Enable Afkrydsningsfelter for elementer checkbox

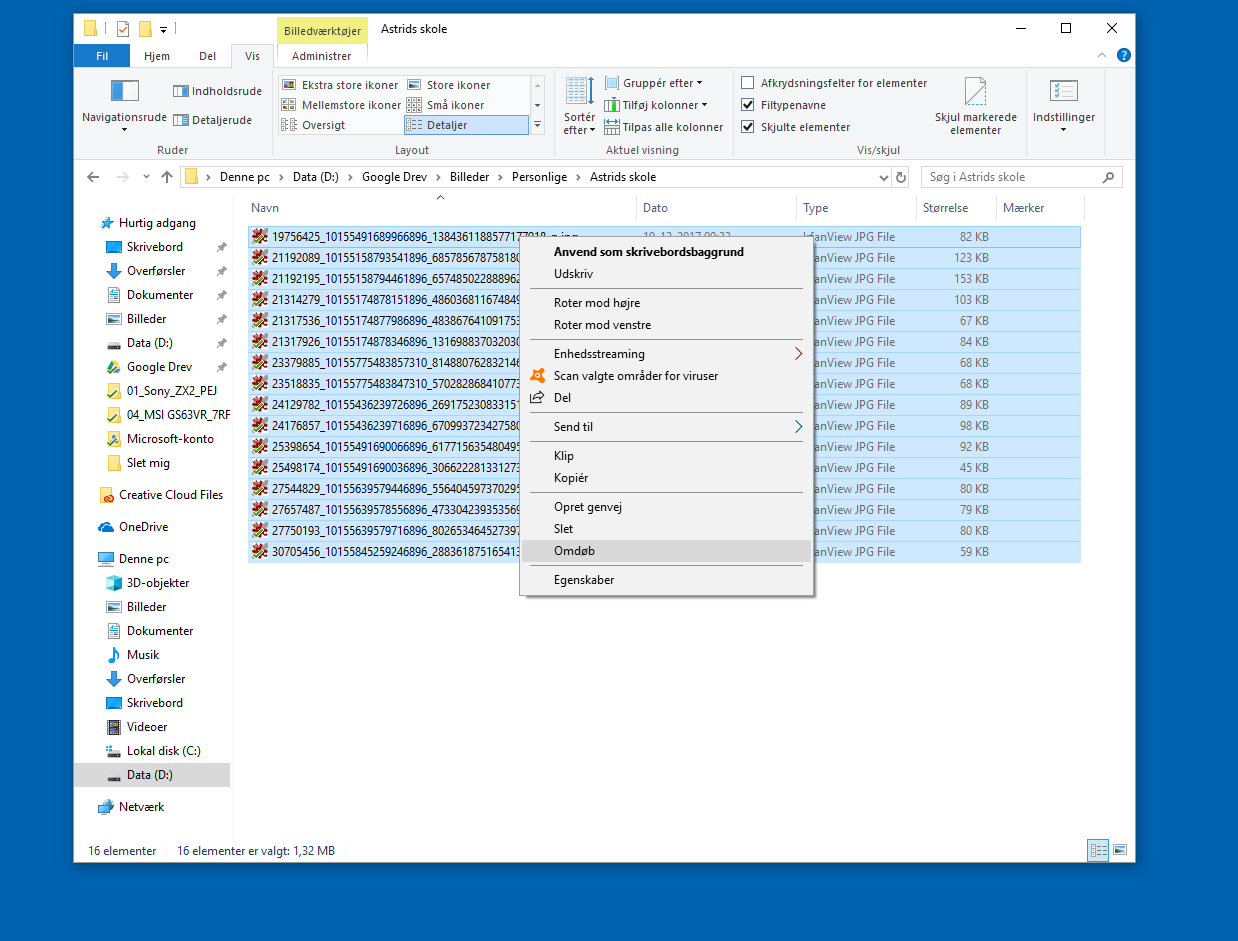pos(748,83)
